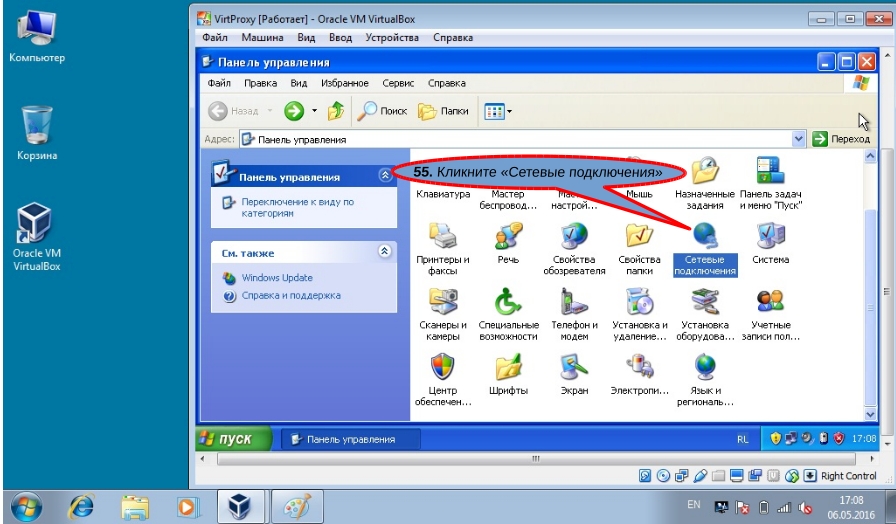This screenshot has height=524, width=896.
Task: Open Компьютер desktop icon
Action: (37, 36)
